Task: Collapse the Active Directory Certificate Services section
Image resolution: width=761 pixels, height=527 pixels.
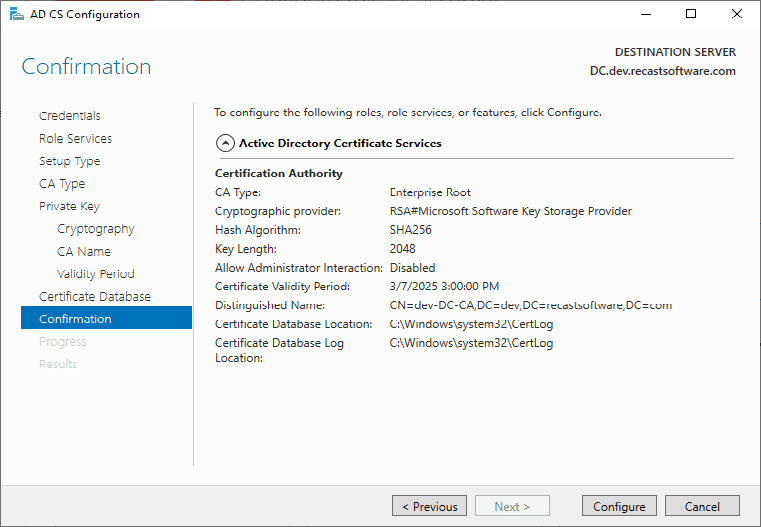Action: pyautogui.click(x=225, y=143)
